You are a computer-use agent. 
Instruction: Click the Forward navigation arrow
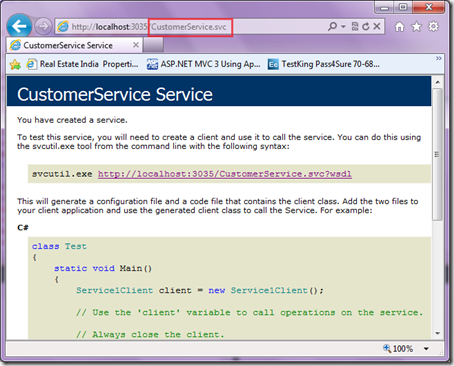[x=43, y=26]
